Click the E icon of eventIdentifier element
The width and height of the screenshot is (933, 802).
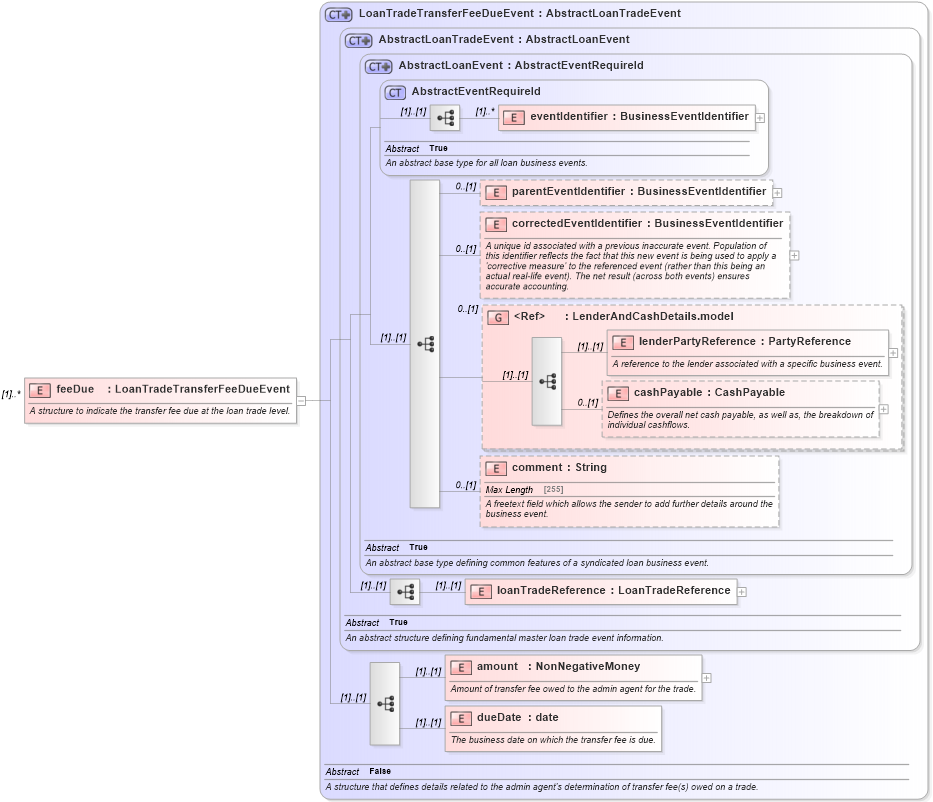pos(514,117)
